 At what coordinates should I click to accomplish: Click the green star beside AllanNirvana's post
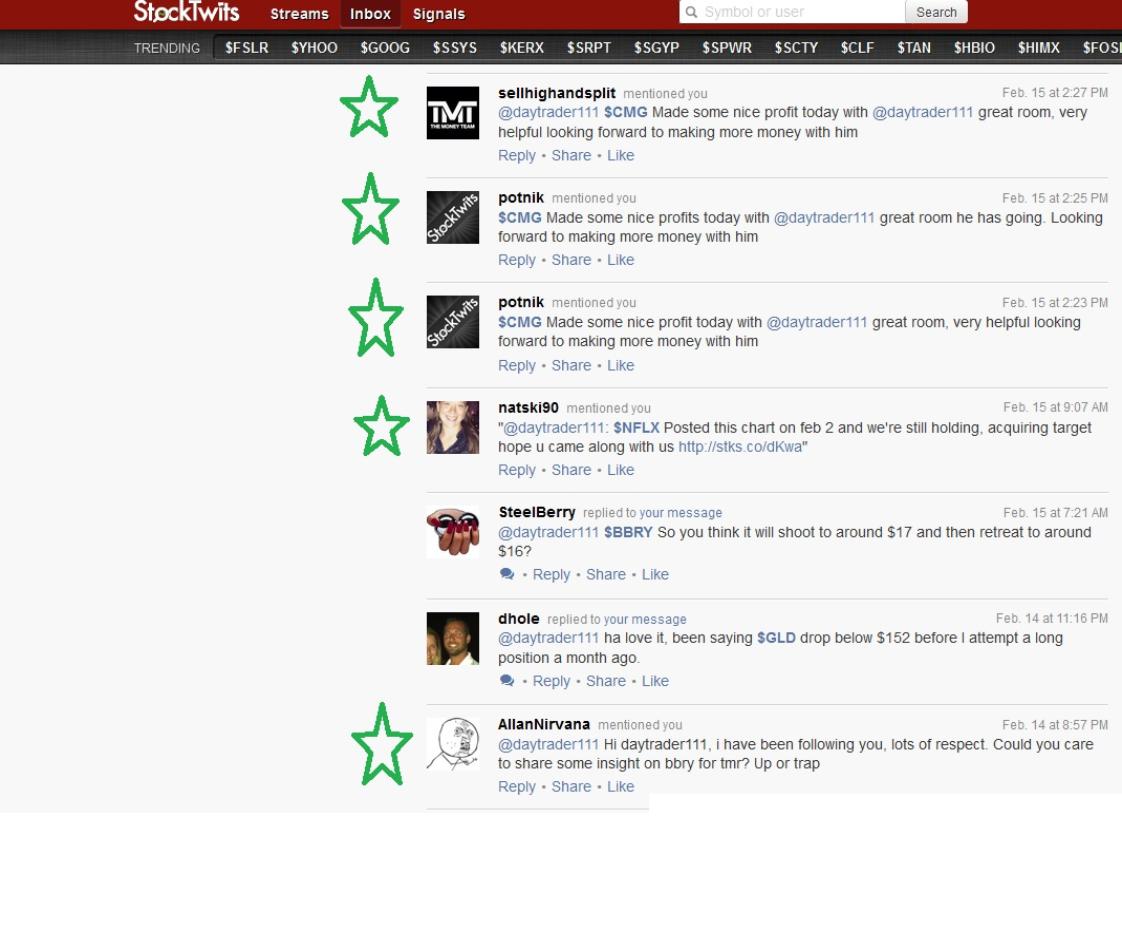(381, 744)
